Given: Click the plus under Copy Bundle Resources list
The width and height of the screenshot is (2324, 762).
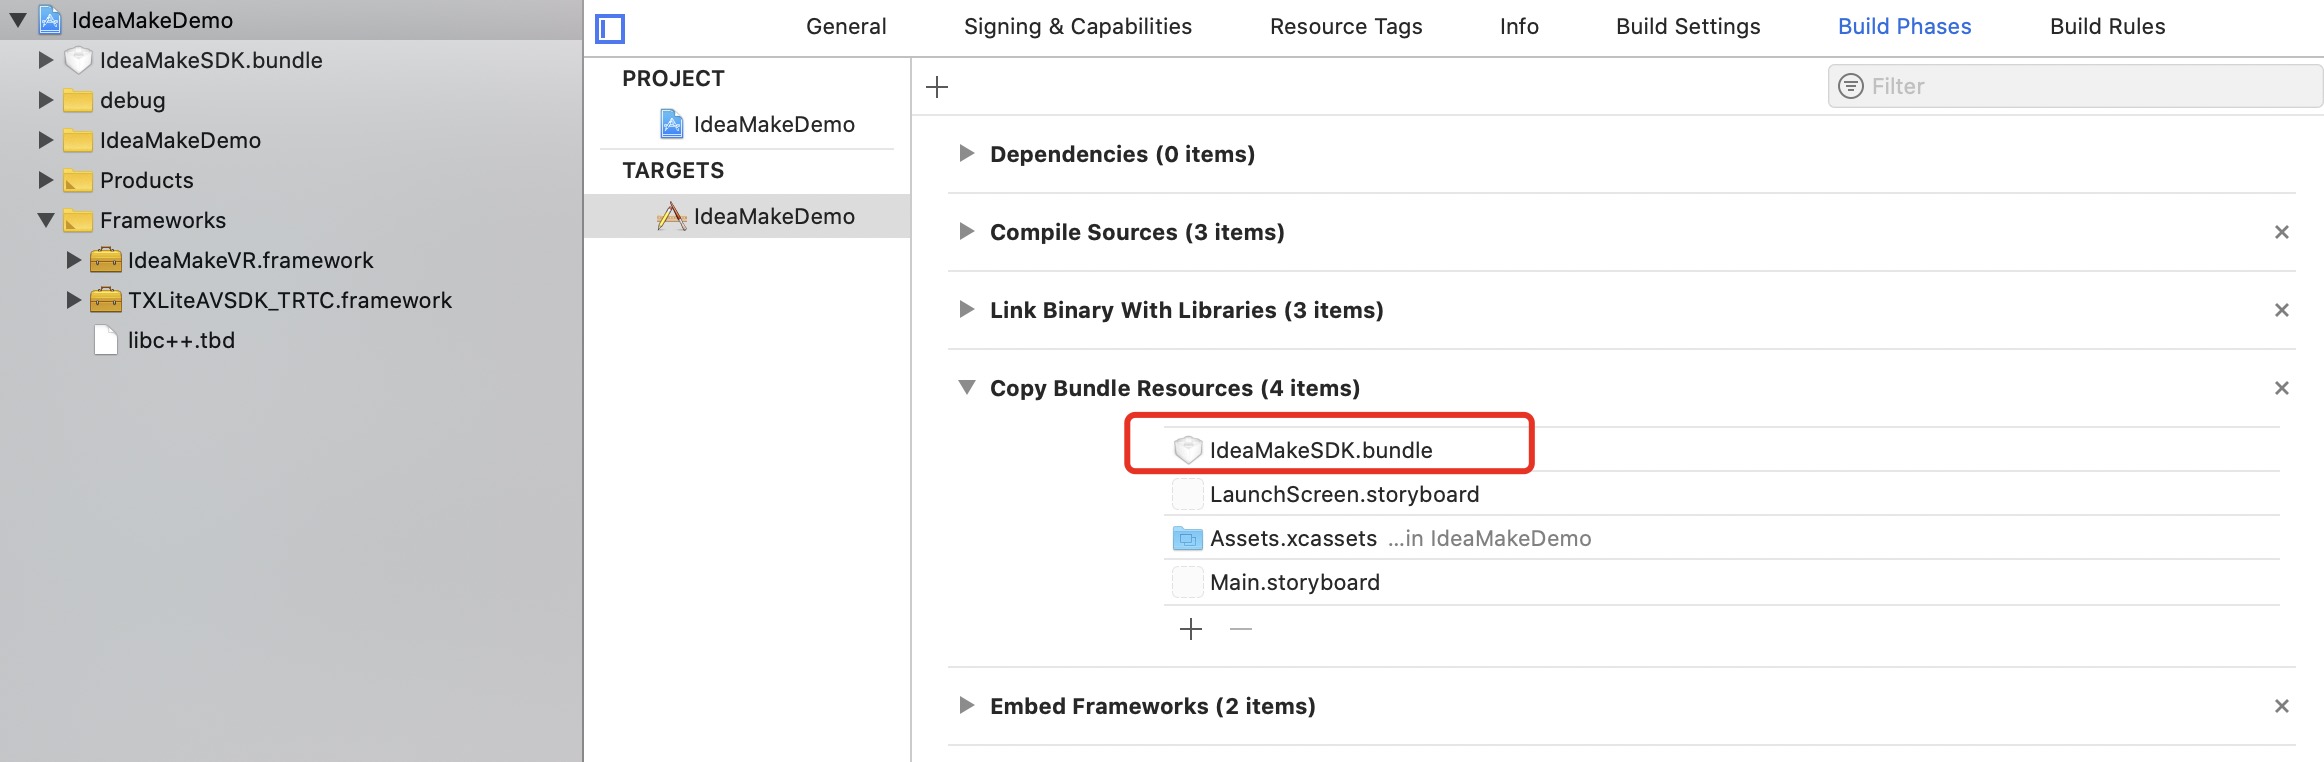Looking at the screenshot, I should click(1190, 629).
